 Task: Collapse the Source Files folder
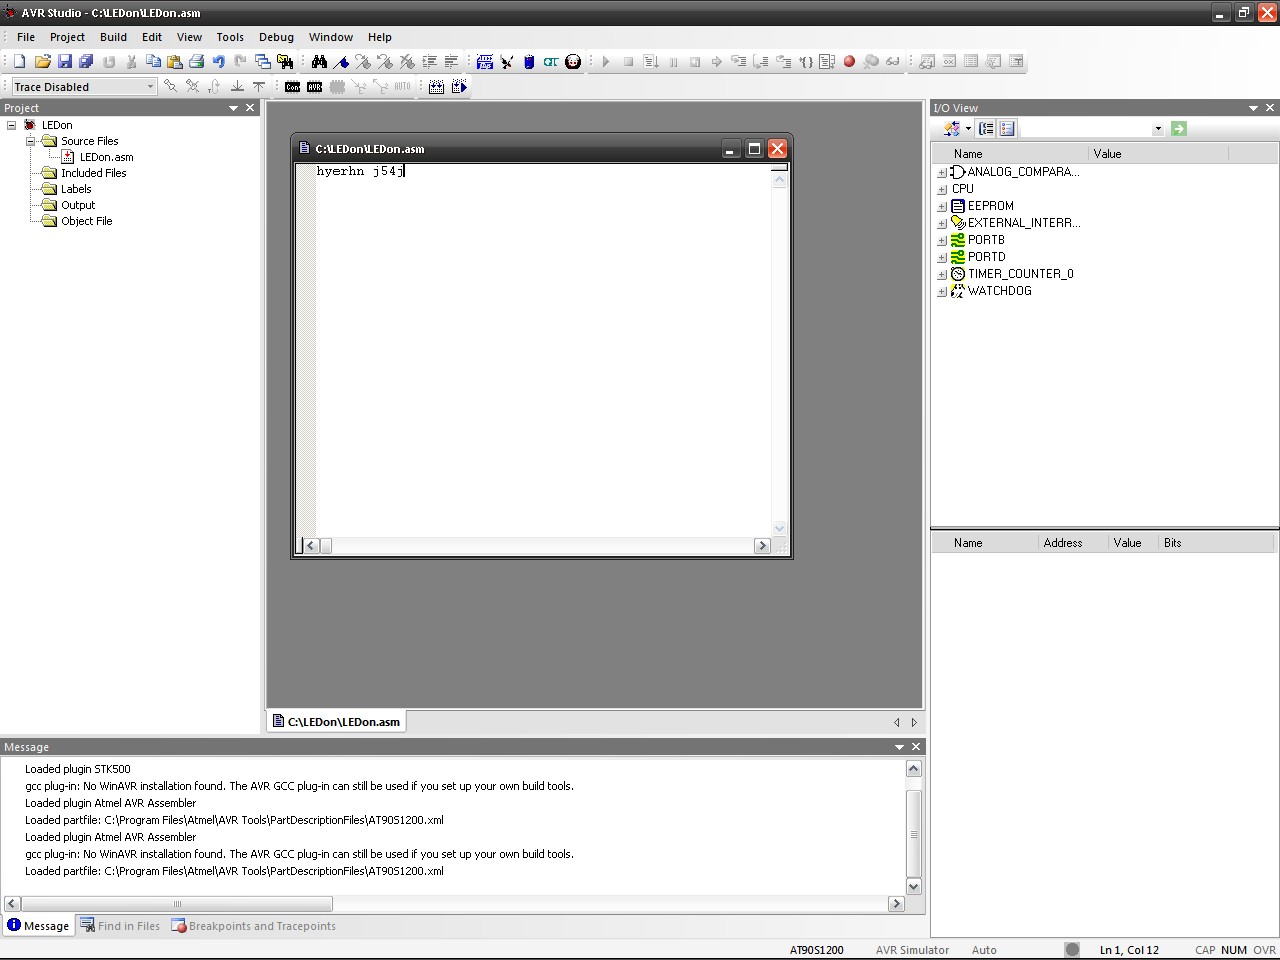pos(30,141)
